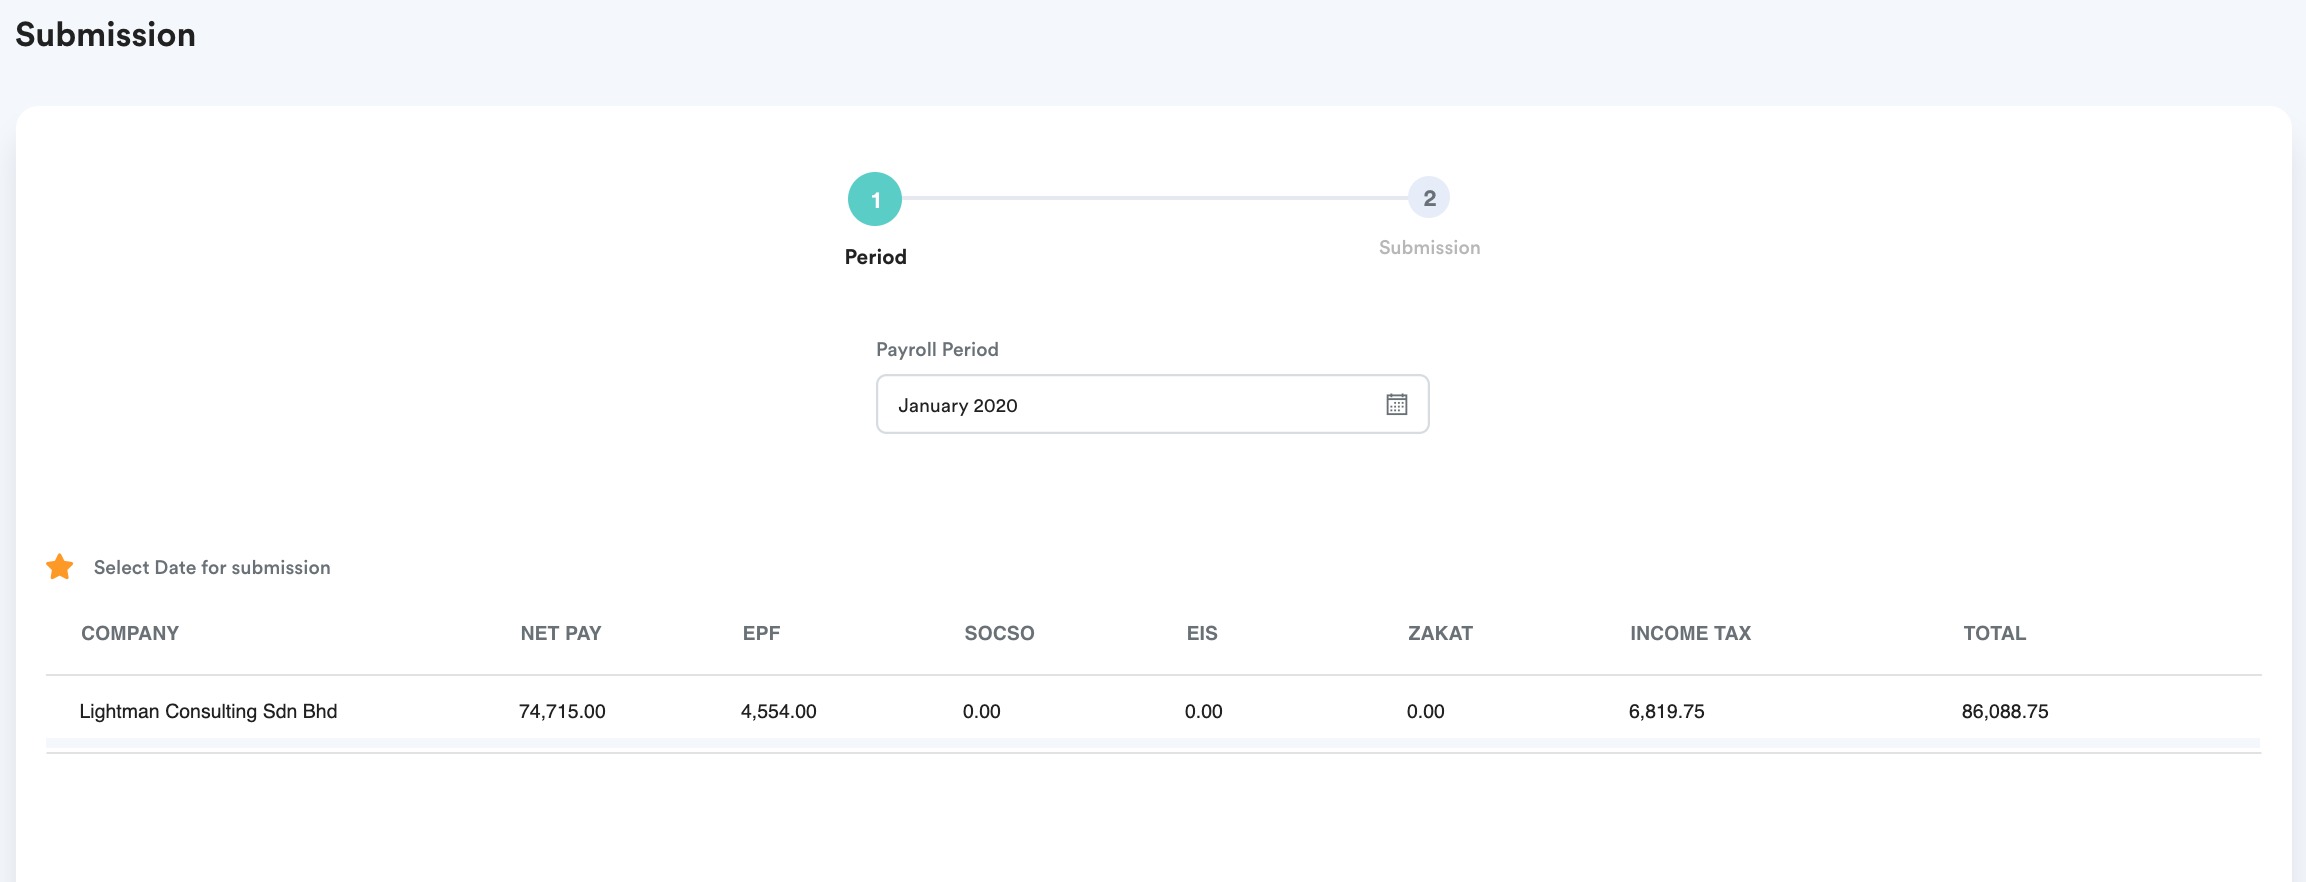The height and width of the screenshot is (882, 2306).
Task: Click the EIS column header
Action: [x=1202, y=633]
